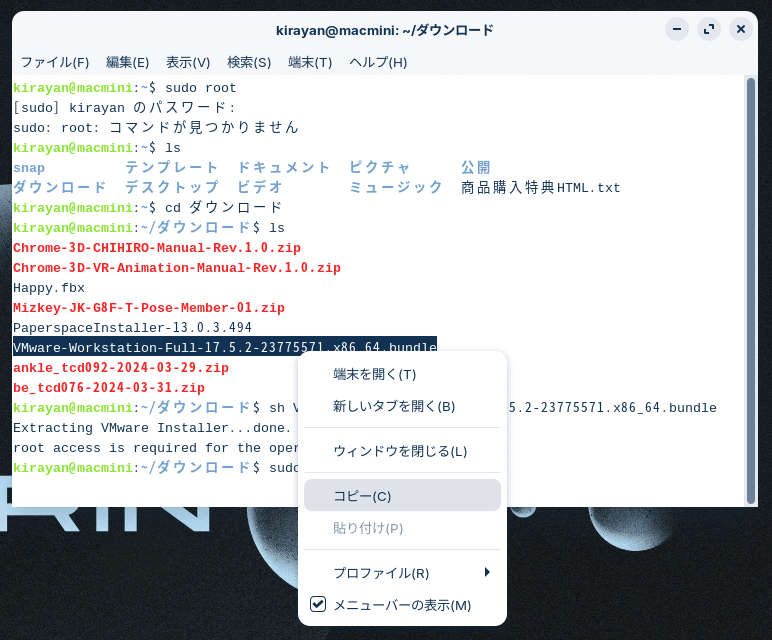
Task: Choose 新しいタブを開く(B) in context menu
Action: 402,406
